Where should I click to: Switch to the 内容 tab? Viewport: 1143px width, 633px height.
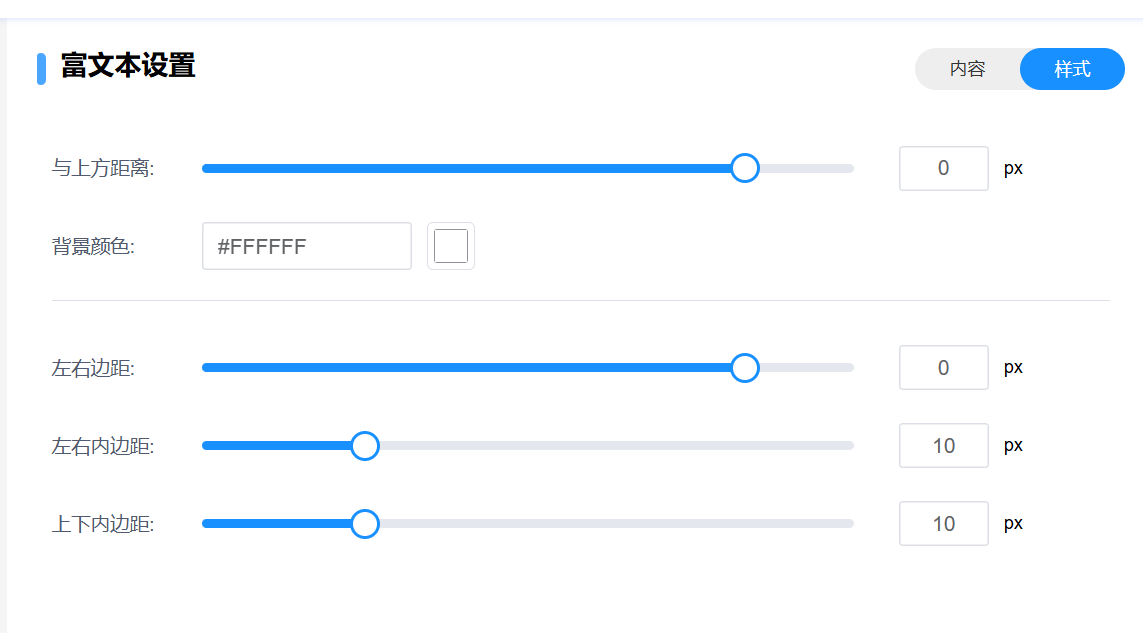click(967, 69)
